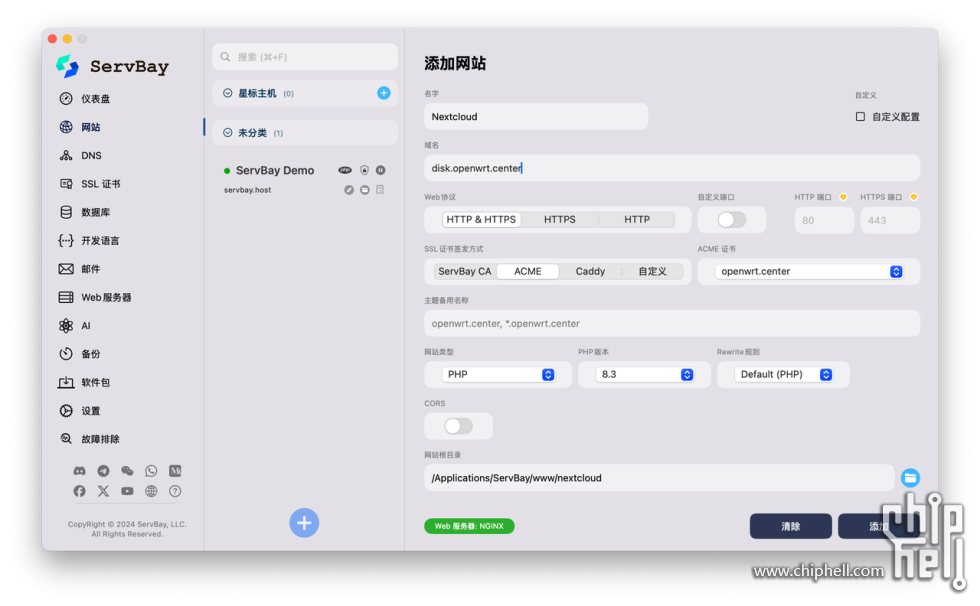Screen dimensions: 980x606
Task: Click the round blue plus button to add a website
Action: click(x=304, y=523)
